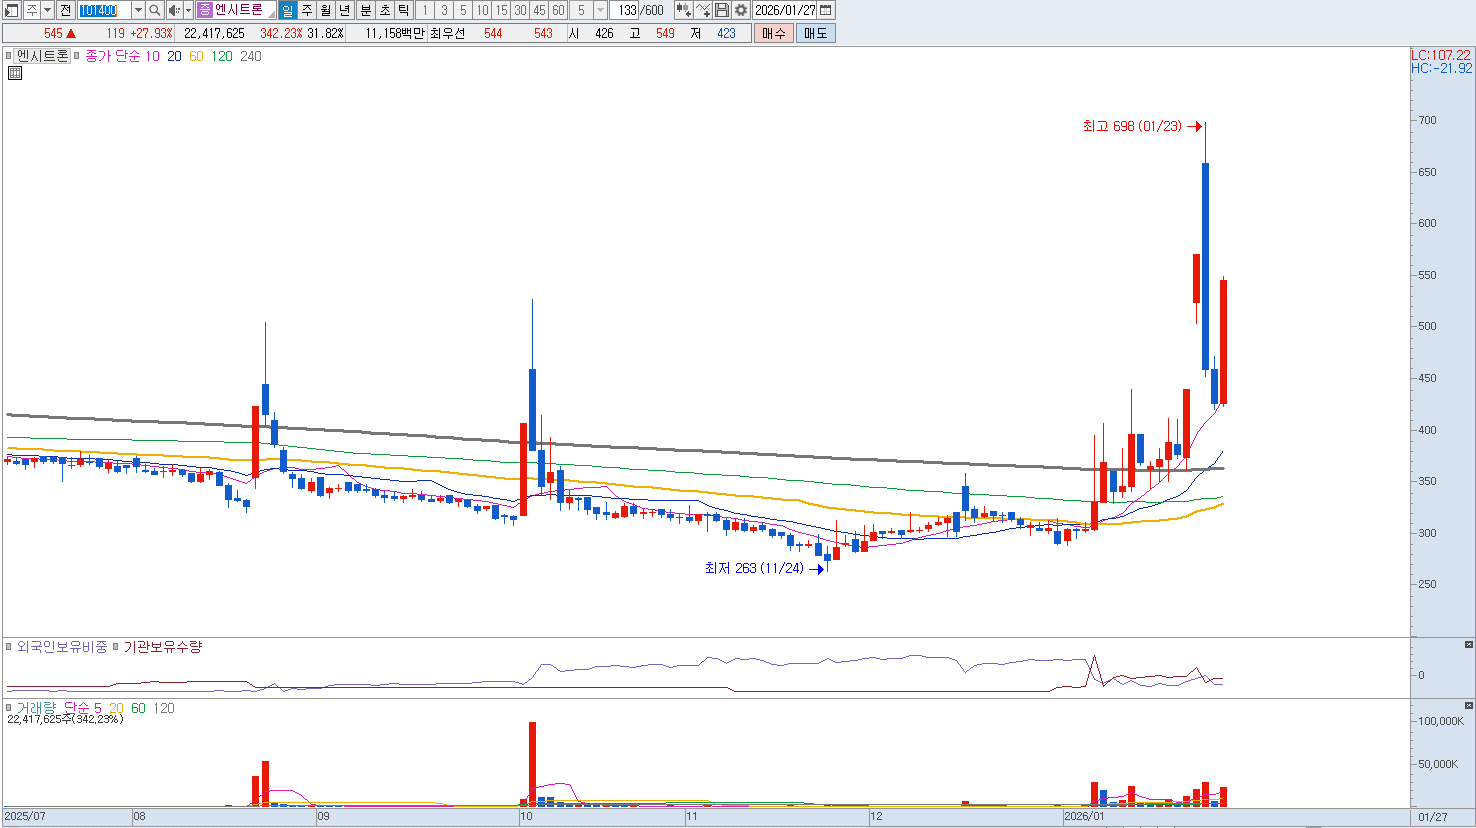Expand the dropdown beside the 주 selector
The width and height of the screenshot is (1476, 828).
tap(47, 10)
